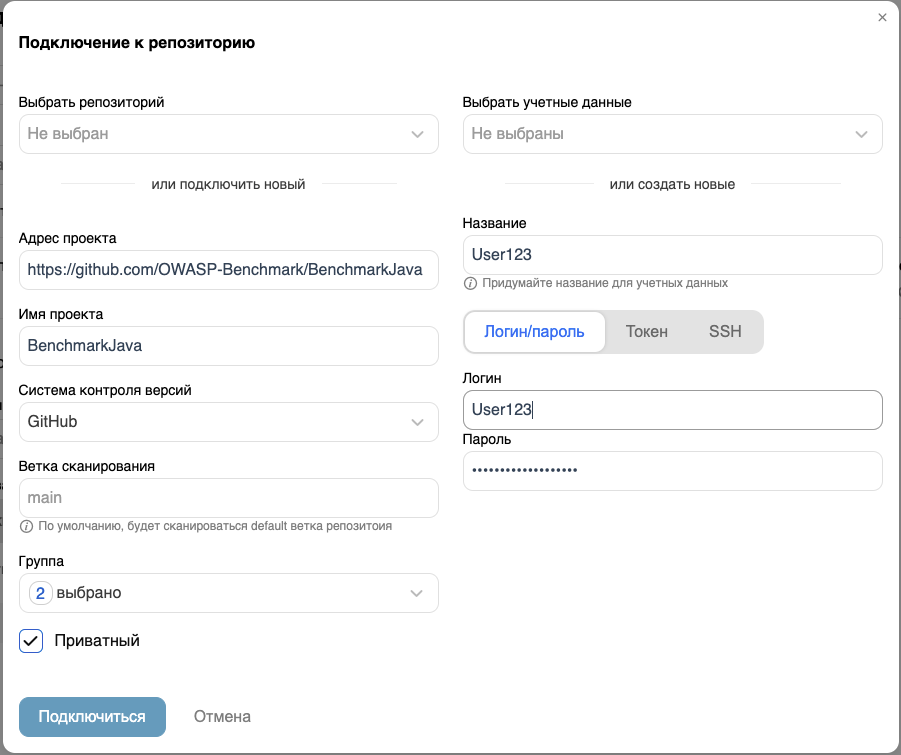Focus the Название credentials field
Screen dimensions: 901x755
(672, 255)
